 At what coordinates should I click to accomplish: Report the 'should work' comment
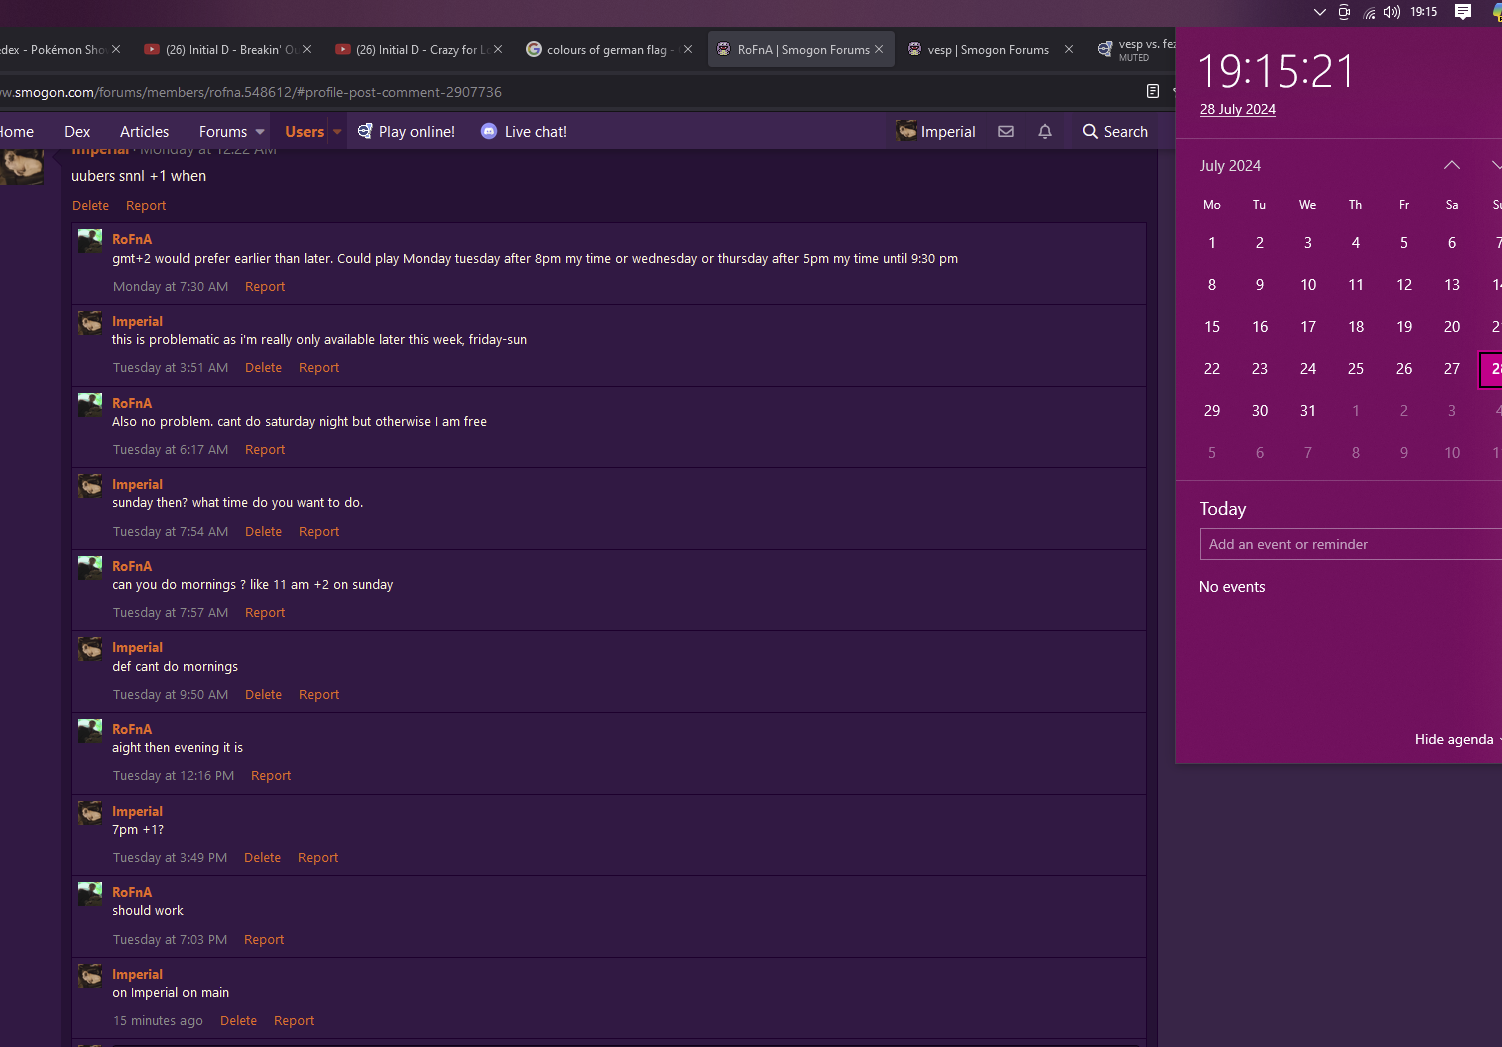tap(264, 939)
